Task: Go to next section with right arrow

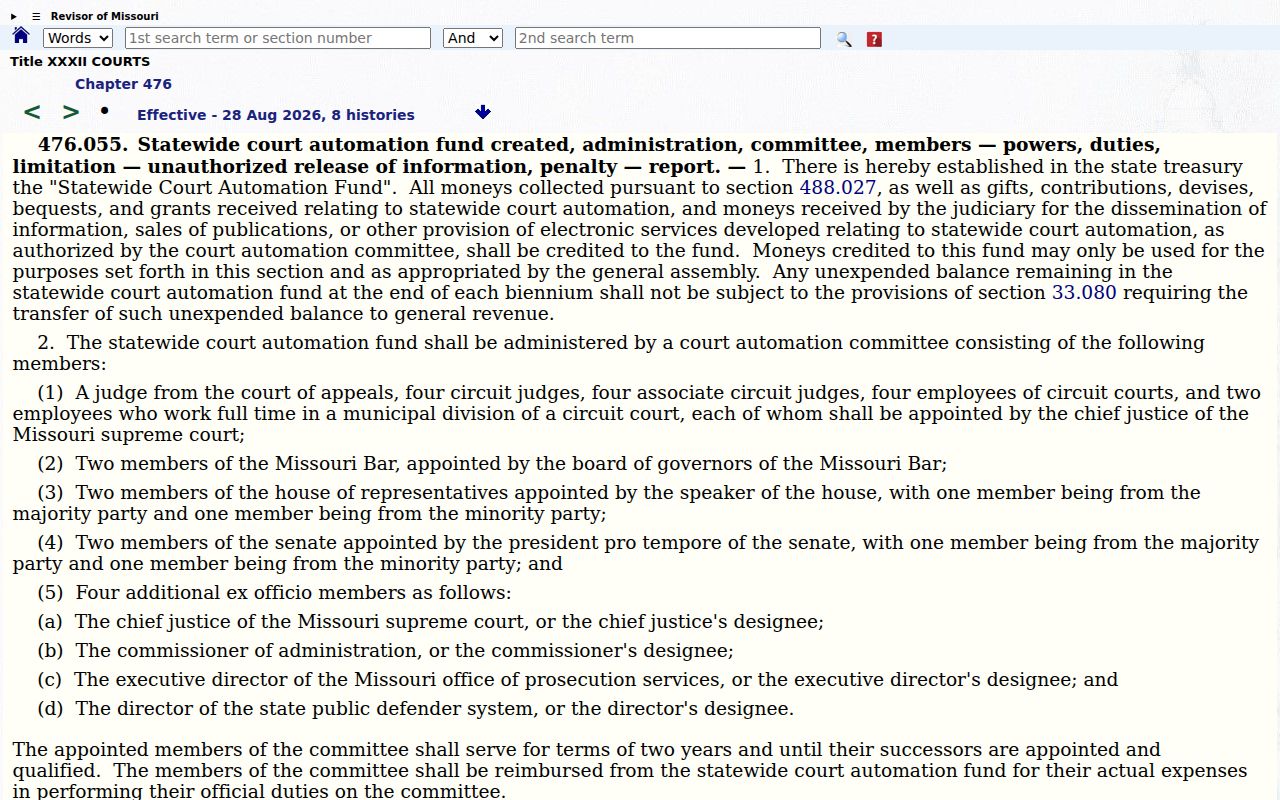Action: click(71, 112)
